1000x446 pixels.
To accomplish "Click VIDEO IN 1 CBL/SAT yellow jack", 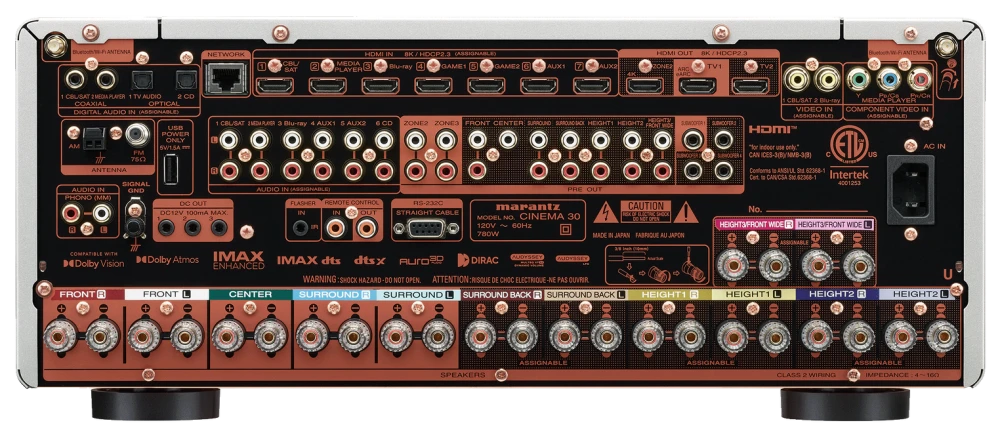I will 796,80.
